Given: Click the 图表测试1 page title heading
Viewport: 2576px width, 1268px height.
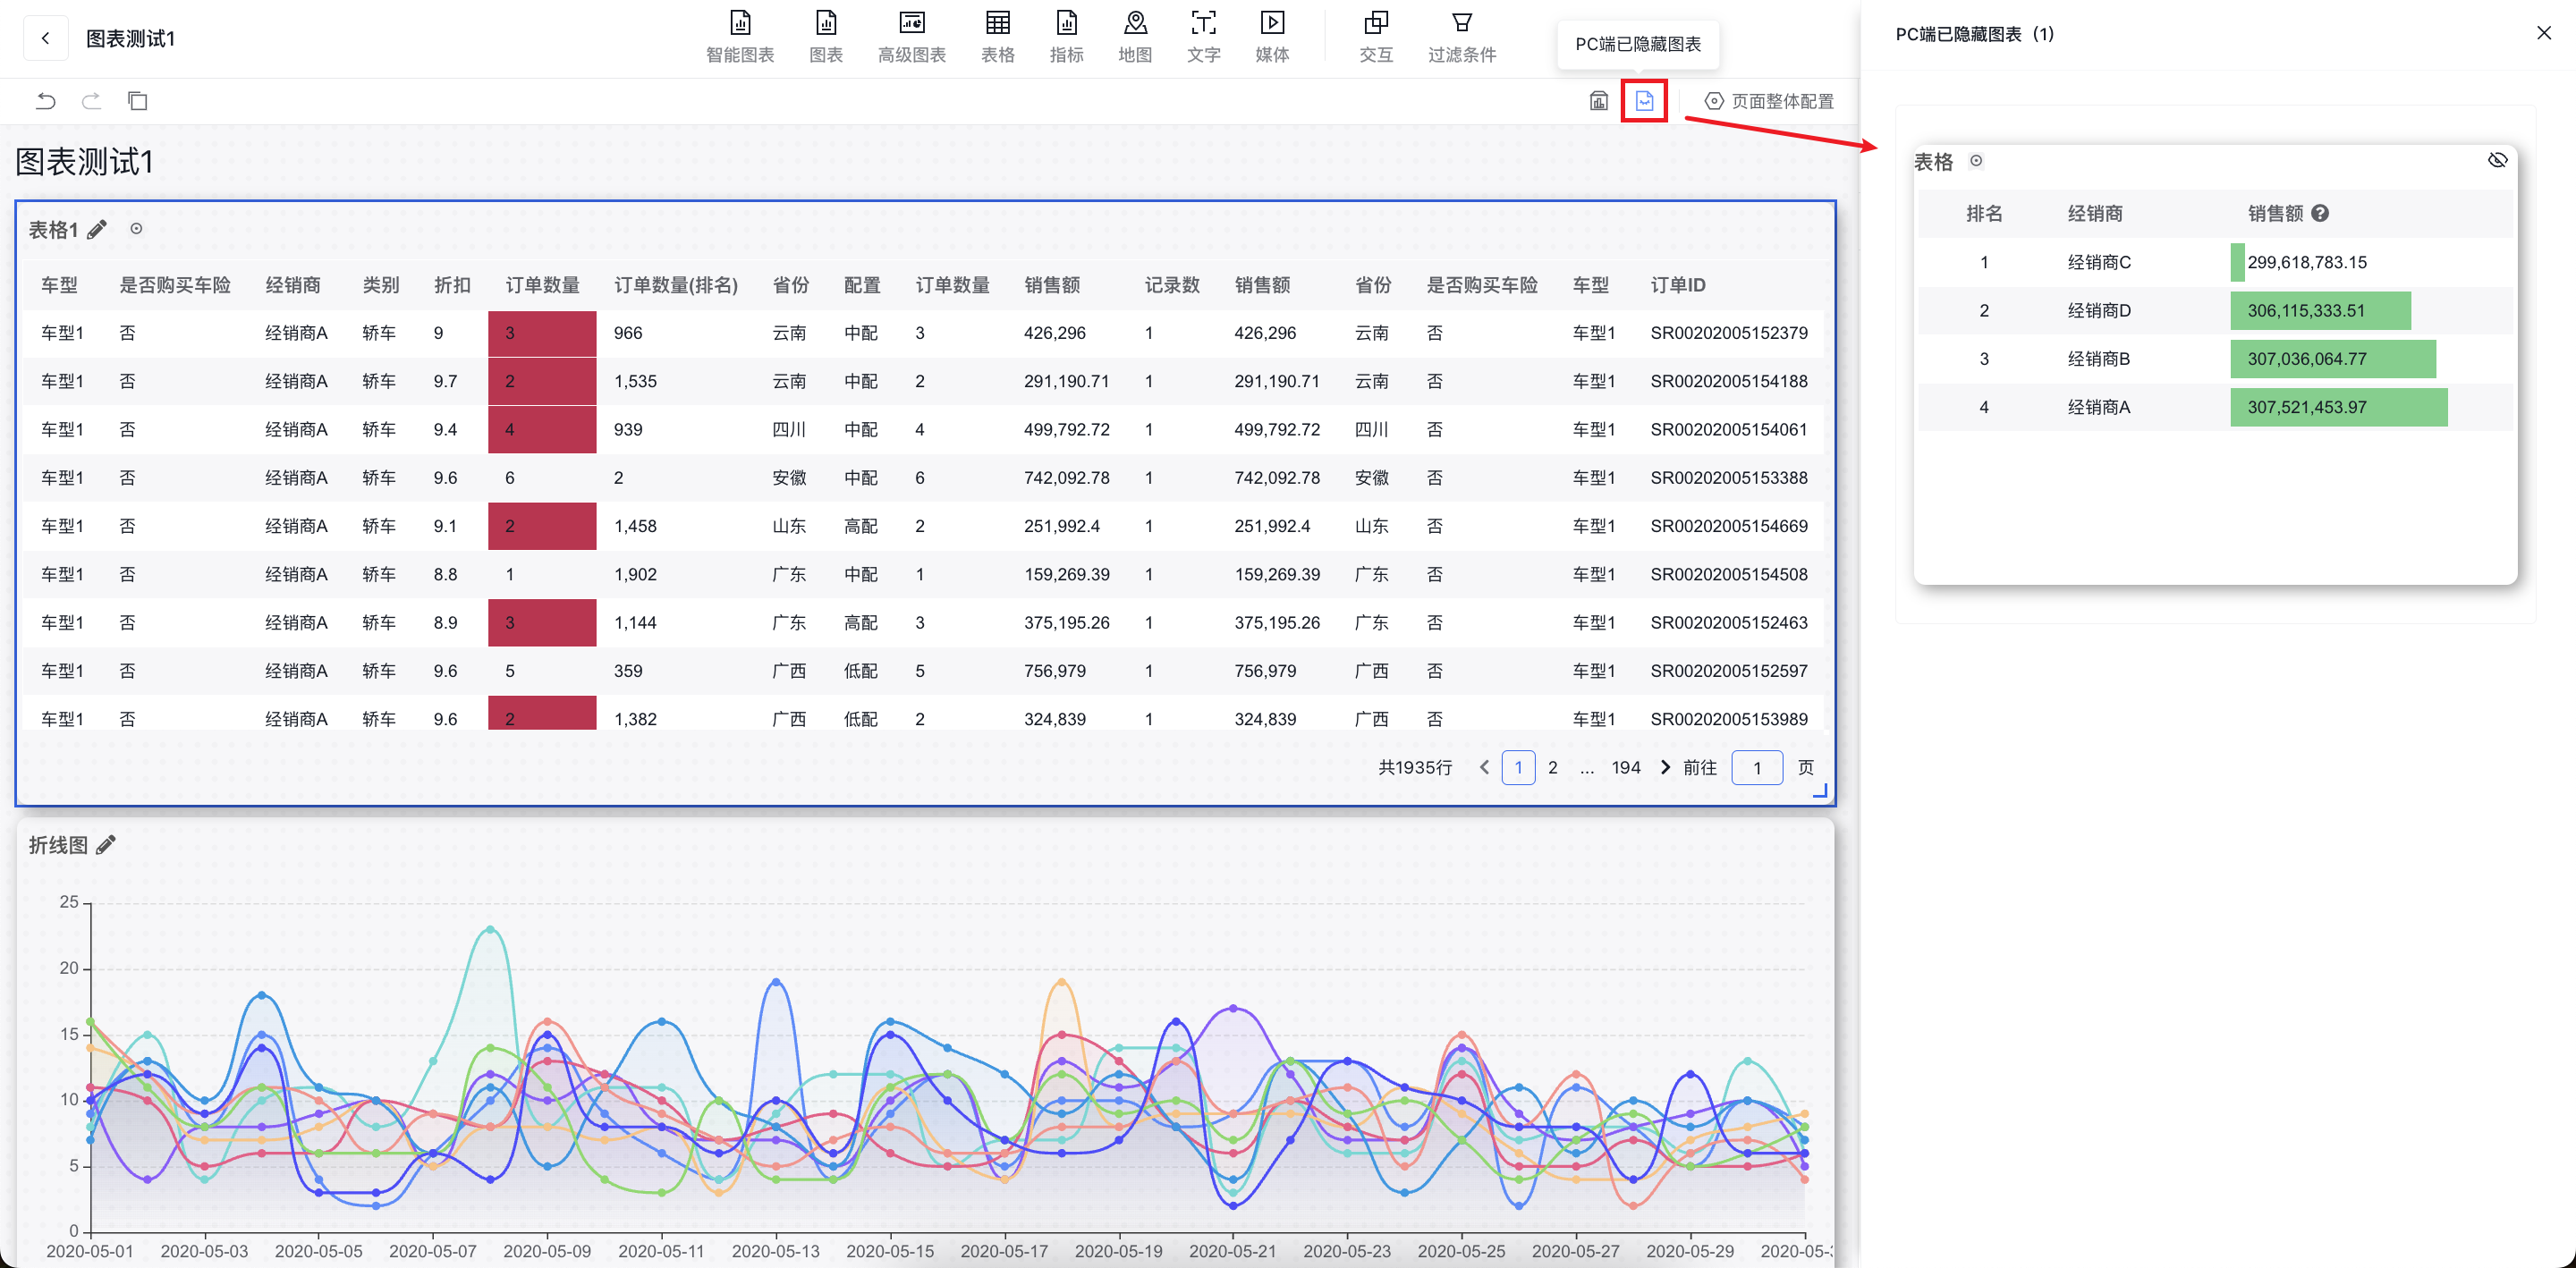Looking at the screenshot, I should (x=84, y=161).
